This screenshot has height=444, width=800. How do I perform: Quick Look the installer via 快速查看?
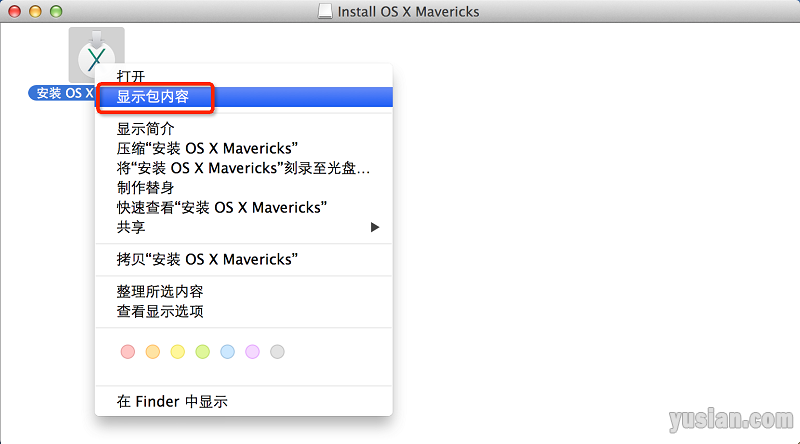[223, 208]
